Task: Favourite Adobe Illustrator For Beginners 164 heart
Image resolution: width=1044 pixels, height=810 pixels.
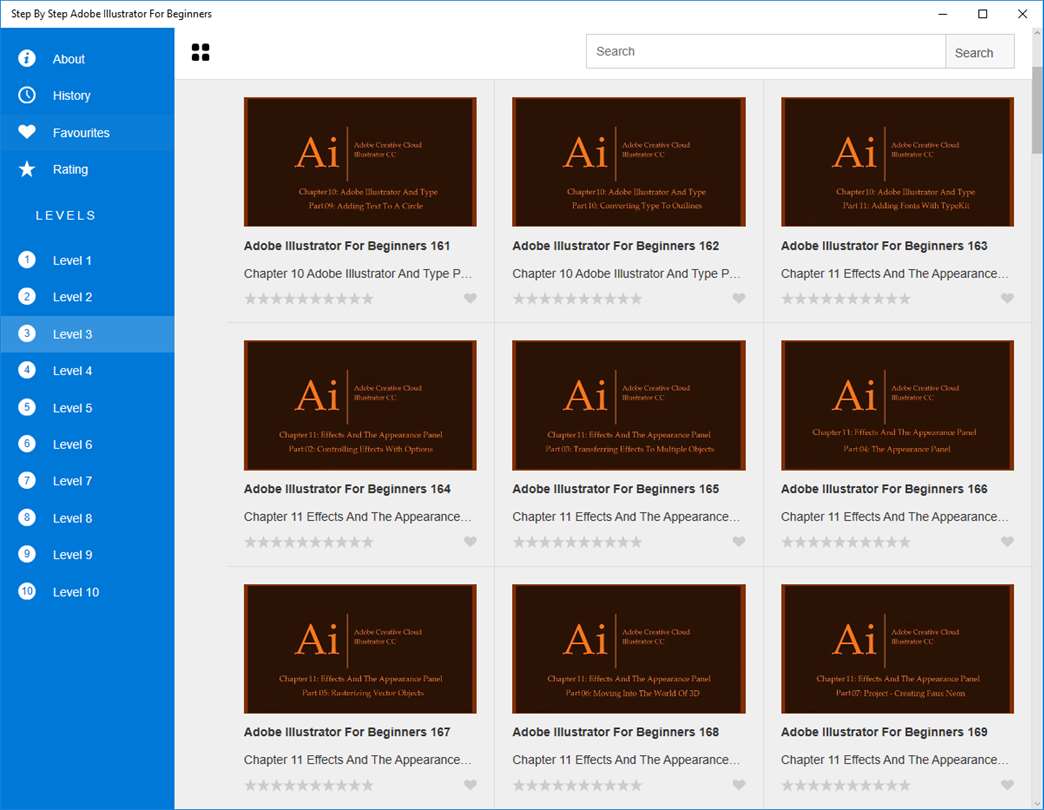Action: pos(470,542)
